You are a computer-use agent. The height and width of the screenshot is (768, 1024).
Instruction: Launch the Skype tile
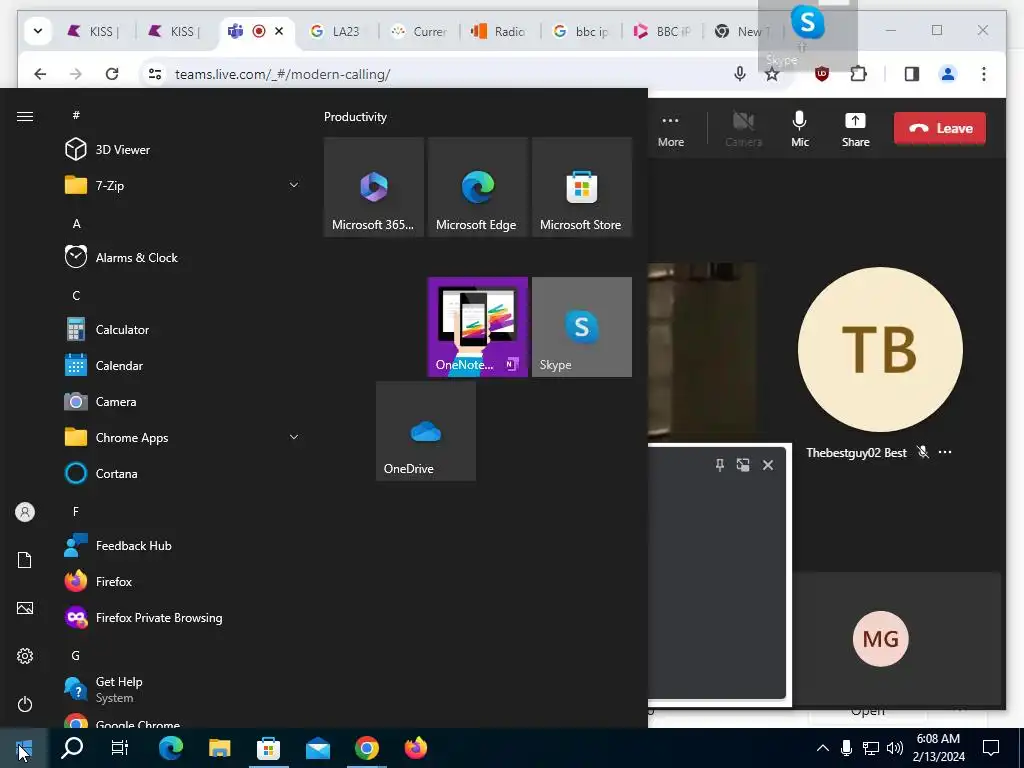[582, 327]
